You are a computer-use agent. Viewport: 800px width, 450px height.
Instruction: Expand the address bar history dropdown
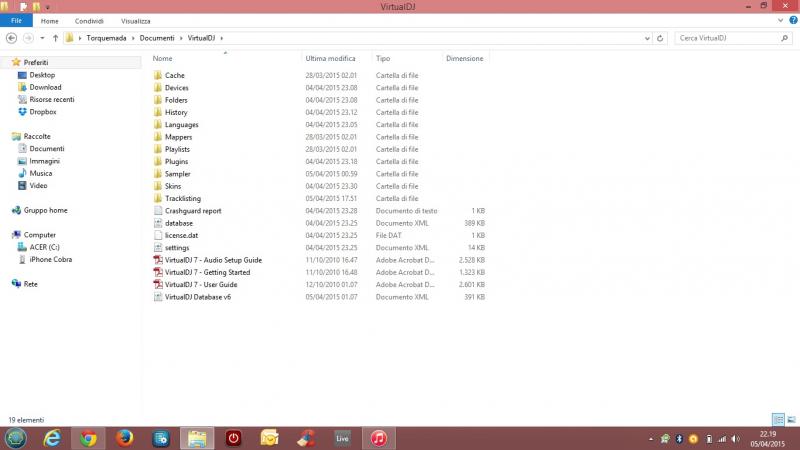click(647, 38)
